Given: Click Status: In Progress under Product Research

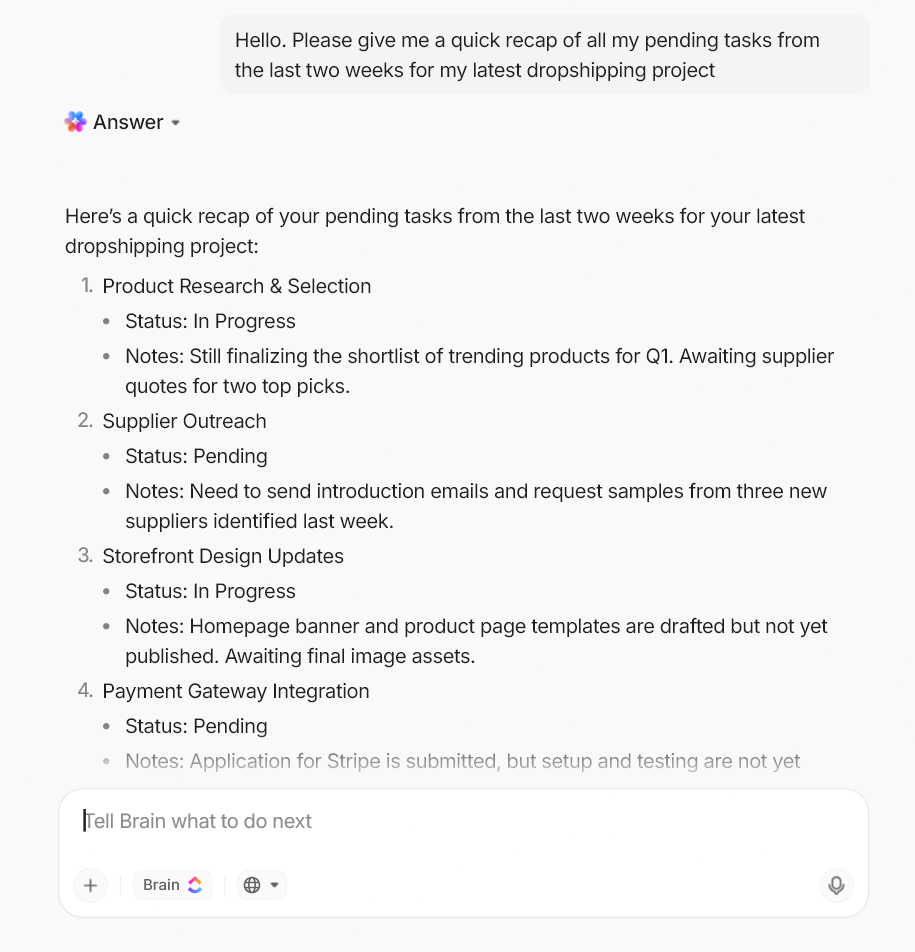Looking at the screenshot, I should click(210, 321).
